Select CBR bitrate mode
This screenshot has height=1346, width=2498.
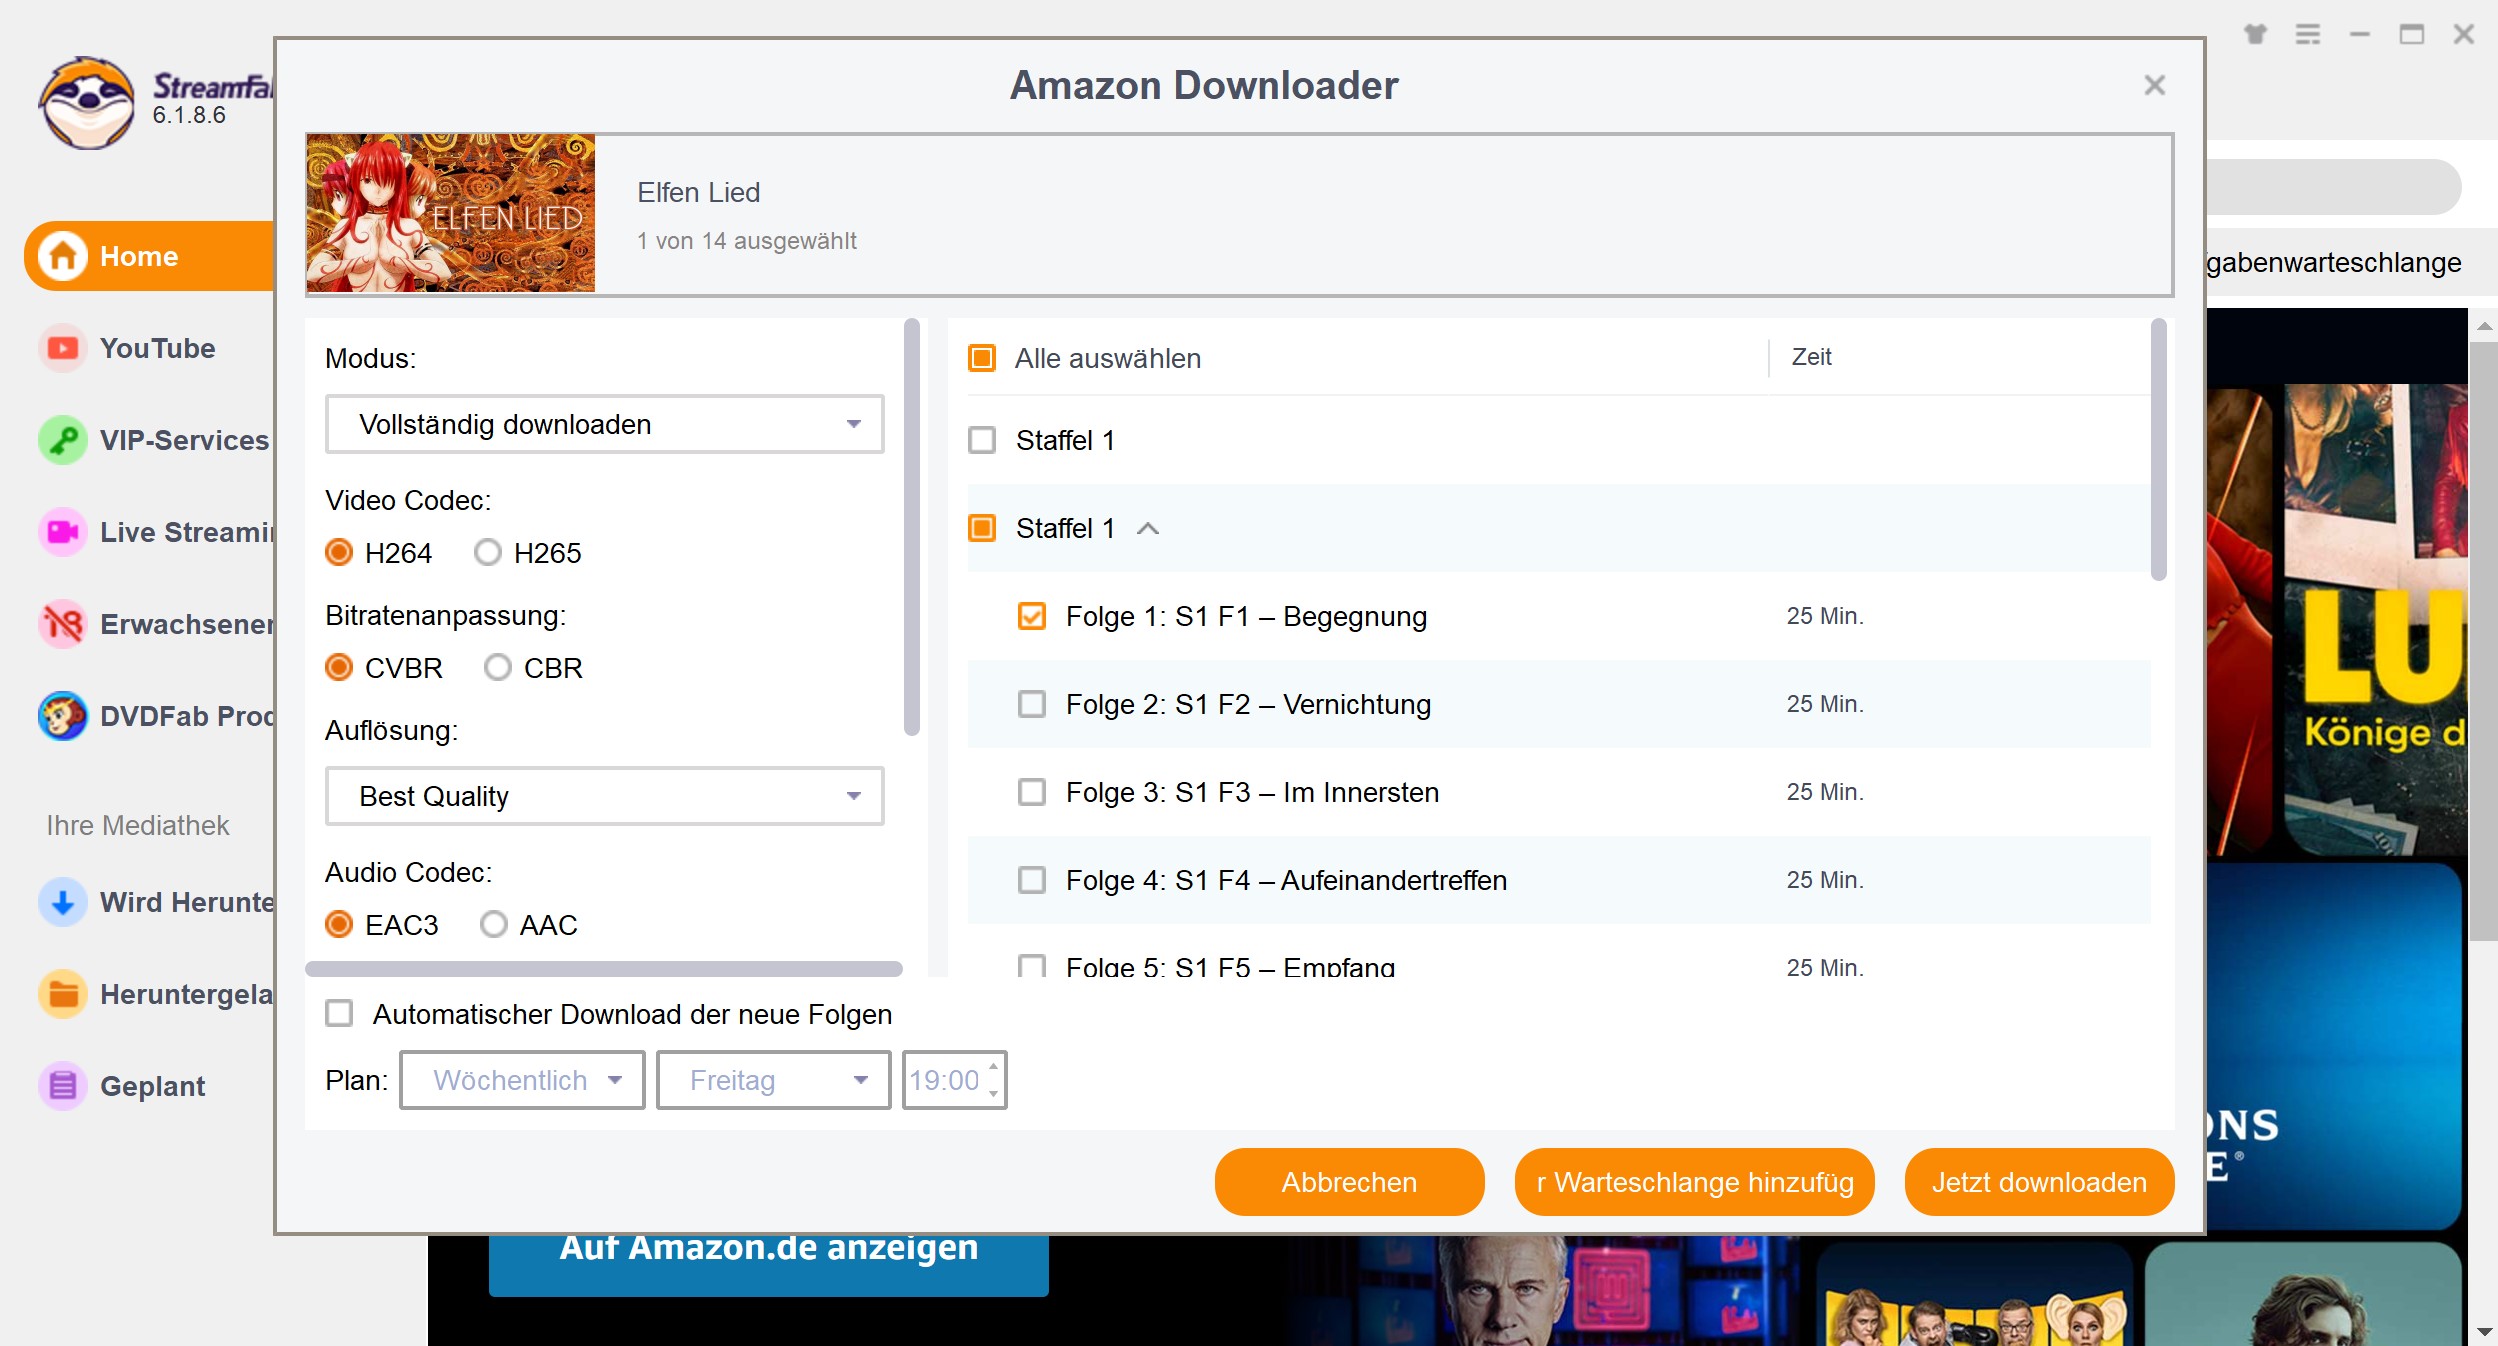(498, 668)
